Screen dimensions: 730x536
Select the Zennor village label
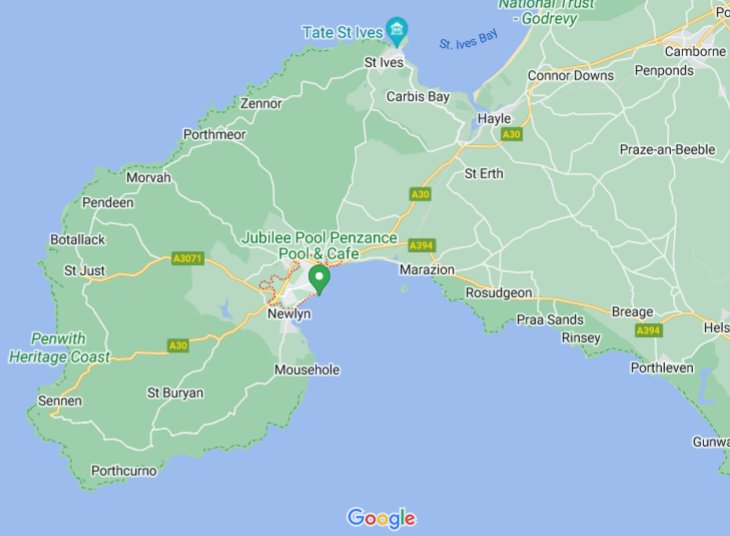[261, 103]
